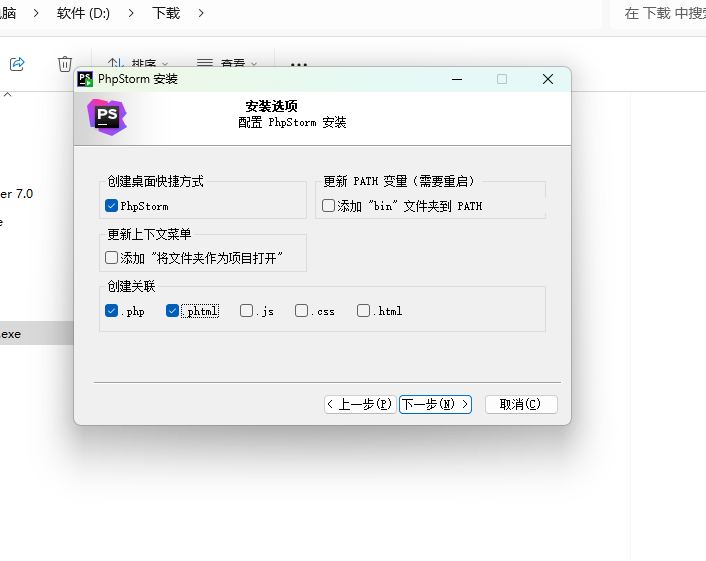Click the delete trash icon in Explorer

[x=65, y=64]
